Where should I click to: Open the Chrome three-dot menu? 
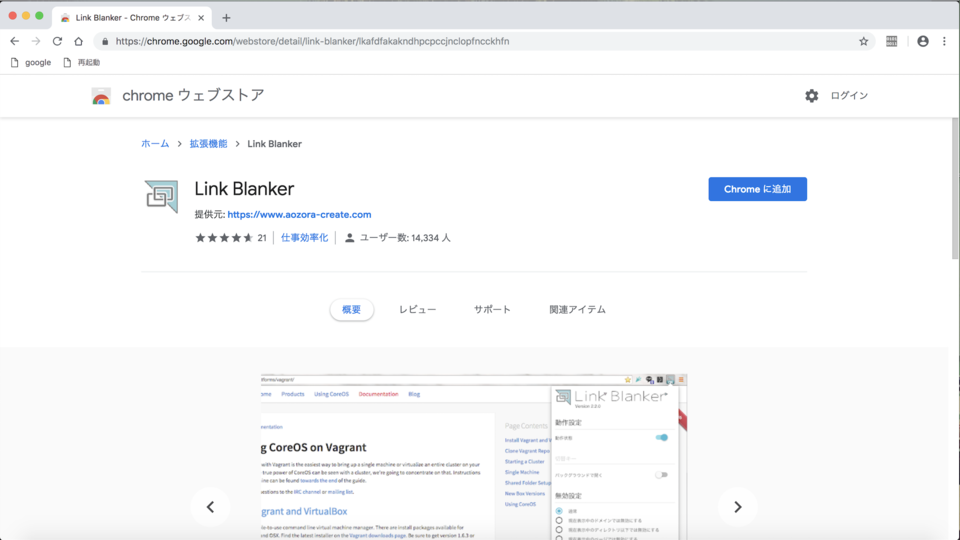[x=944, y=41]
